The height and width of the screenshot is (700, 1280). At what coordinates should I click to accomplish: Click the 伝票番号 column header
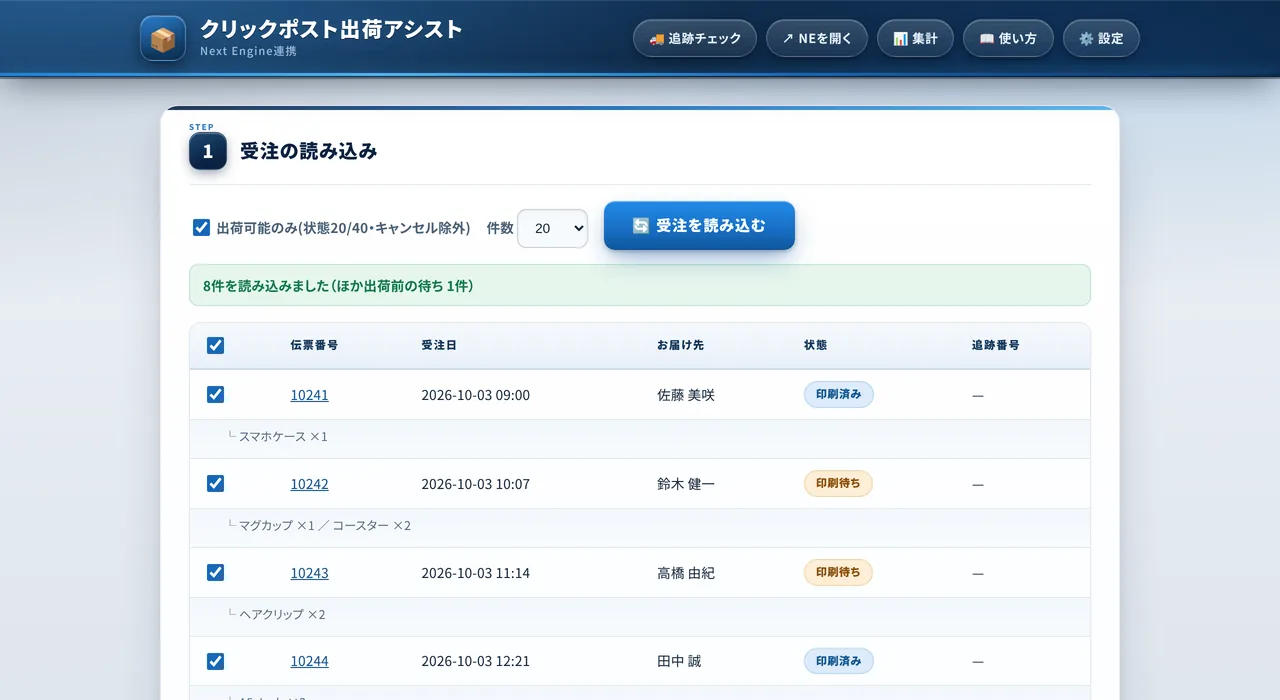[314, 345]
